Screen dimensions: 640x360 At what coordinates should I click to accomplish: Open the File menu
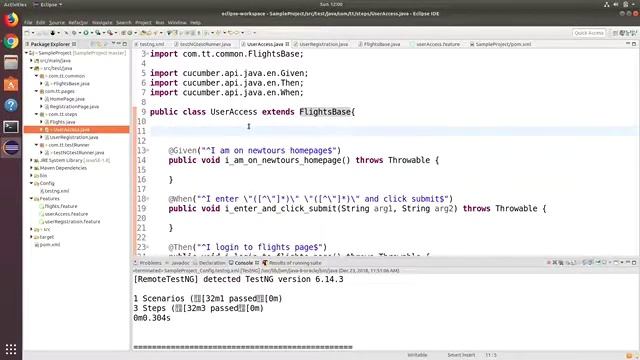click(28, 22)
